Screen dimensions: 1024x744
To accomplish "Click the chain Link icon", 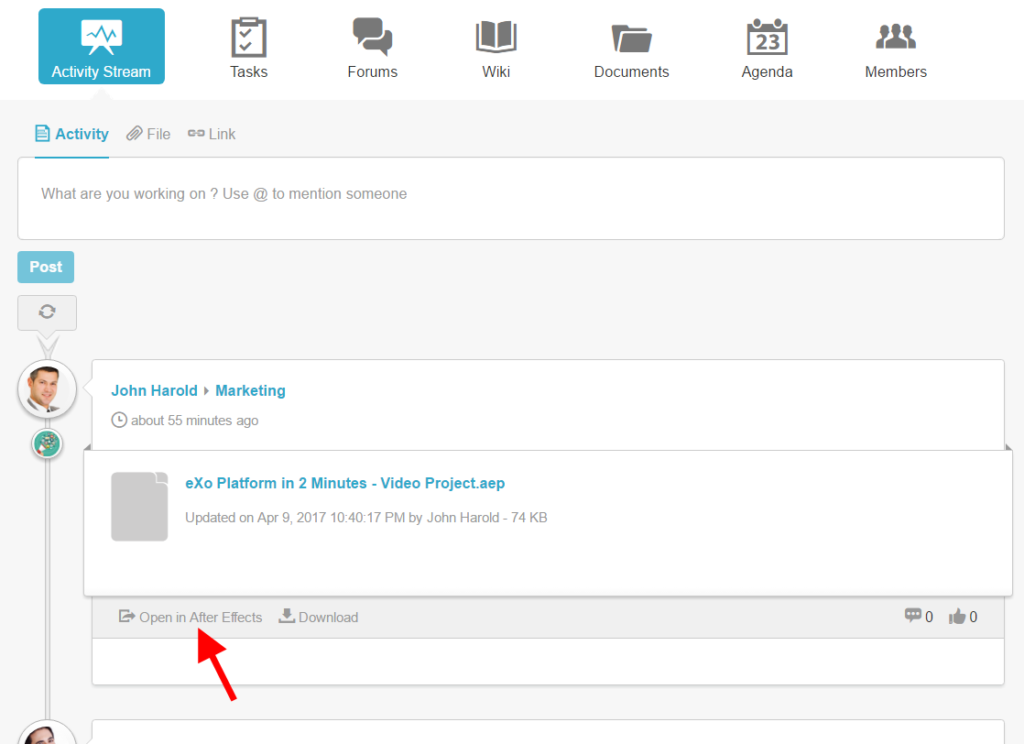I will [196, 133].
